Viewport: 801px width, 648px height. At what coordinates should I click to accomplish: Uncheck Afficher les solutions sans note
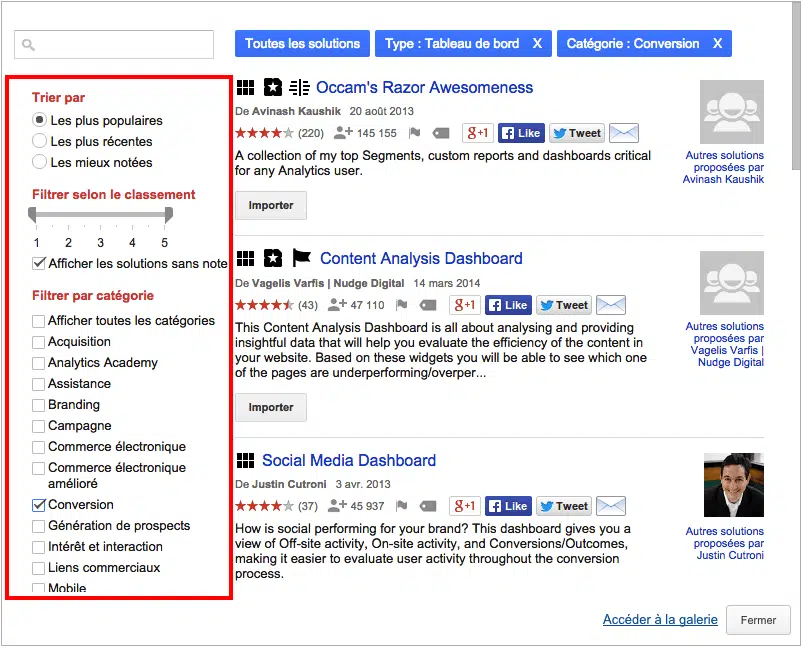point(39,263)
